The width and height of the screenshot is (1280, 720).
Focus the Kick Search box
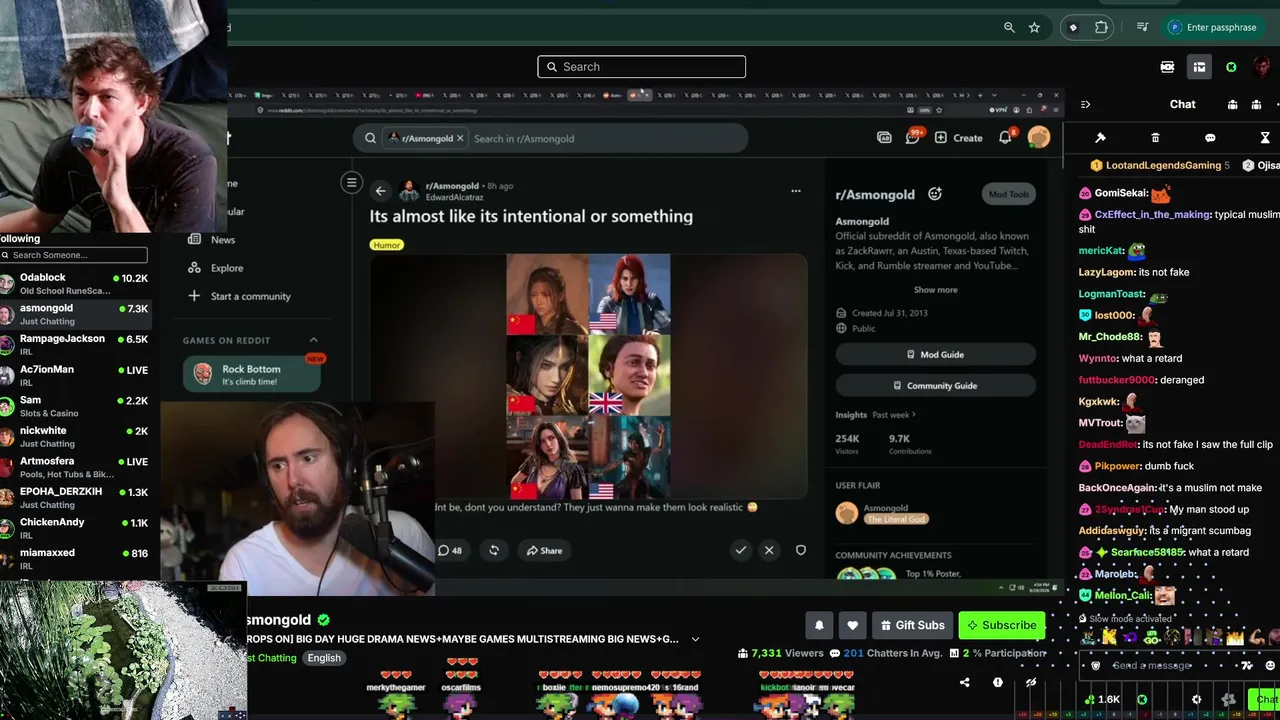pos(641,67)
